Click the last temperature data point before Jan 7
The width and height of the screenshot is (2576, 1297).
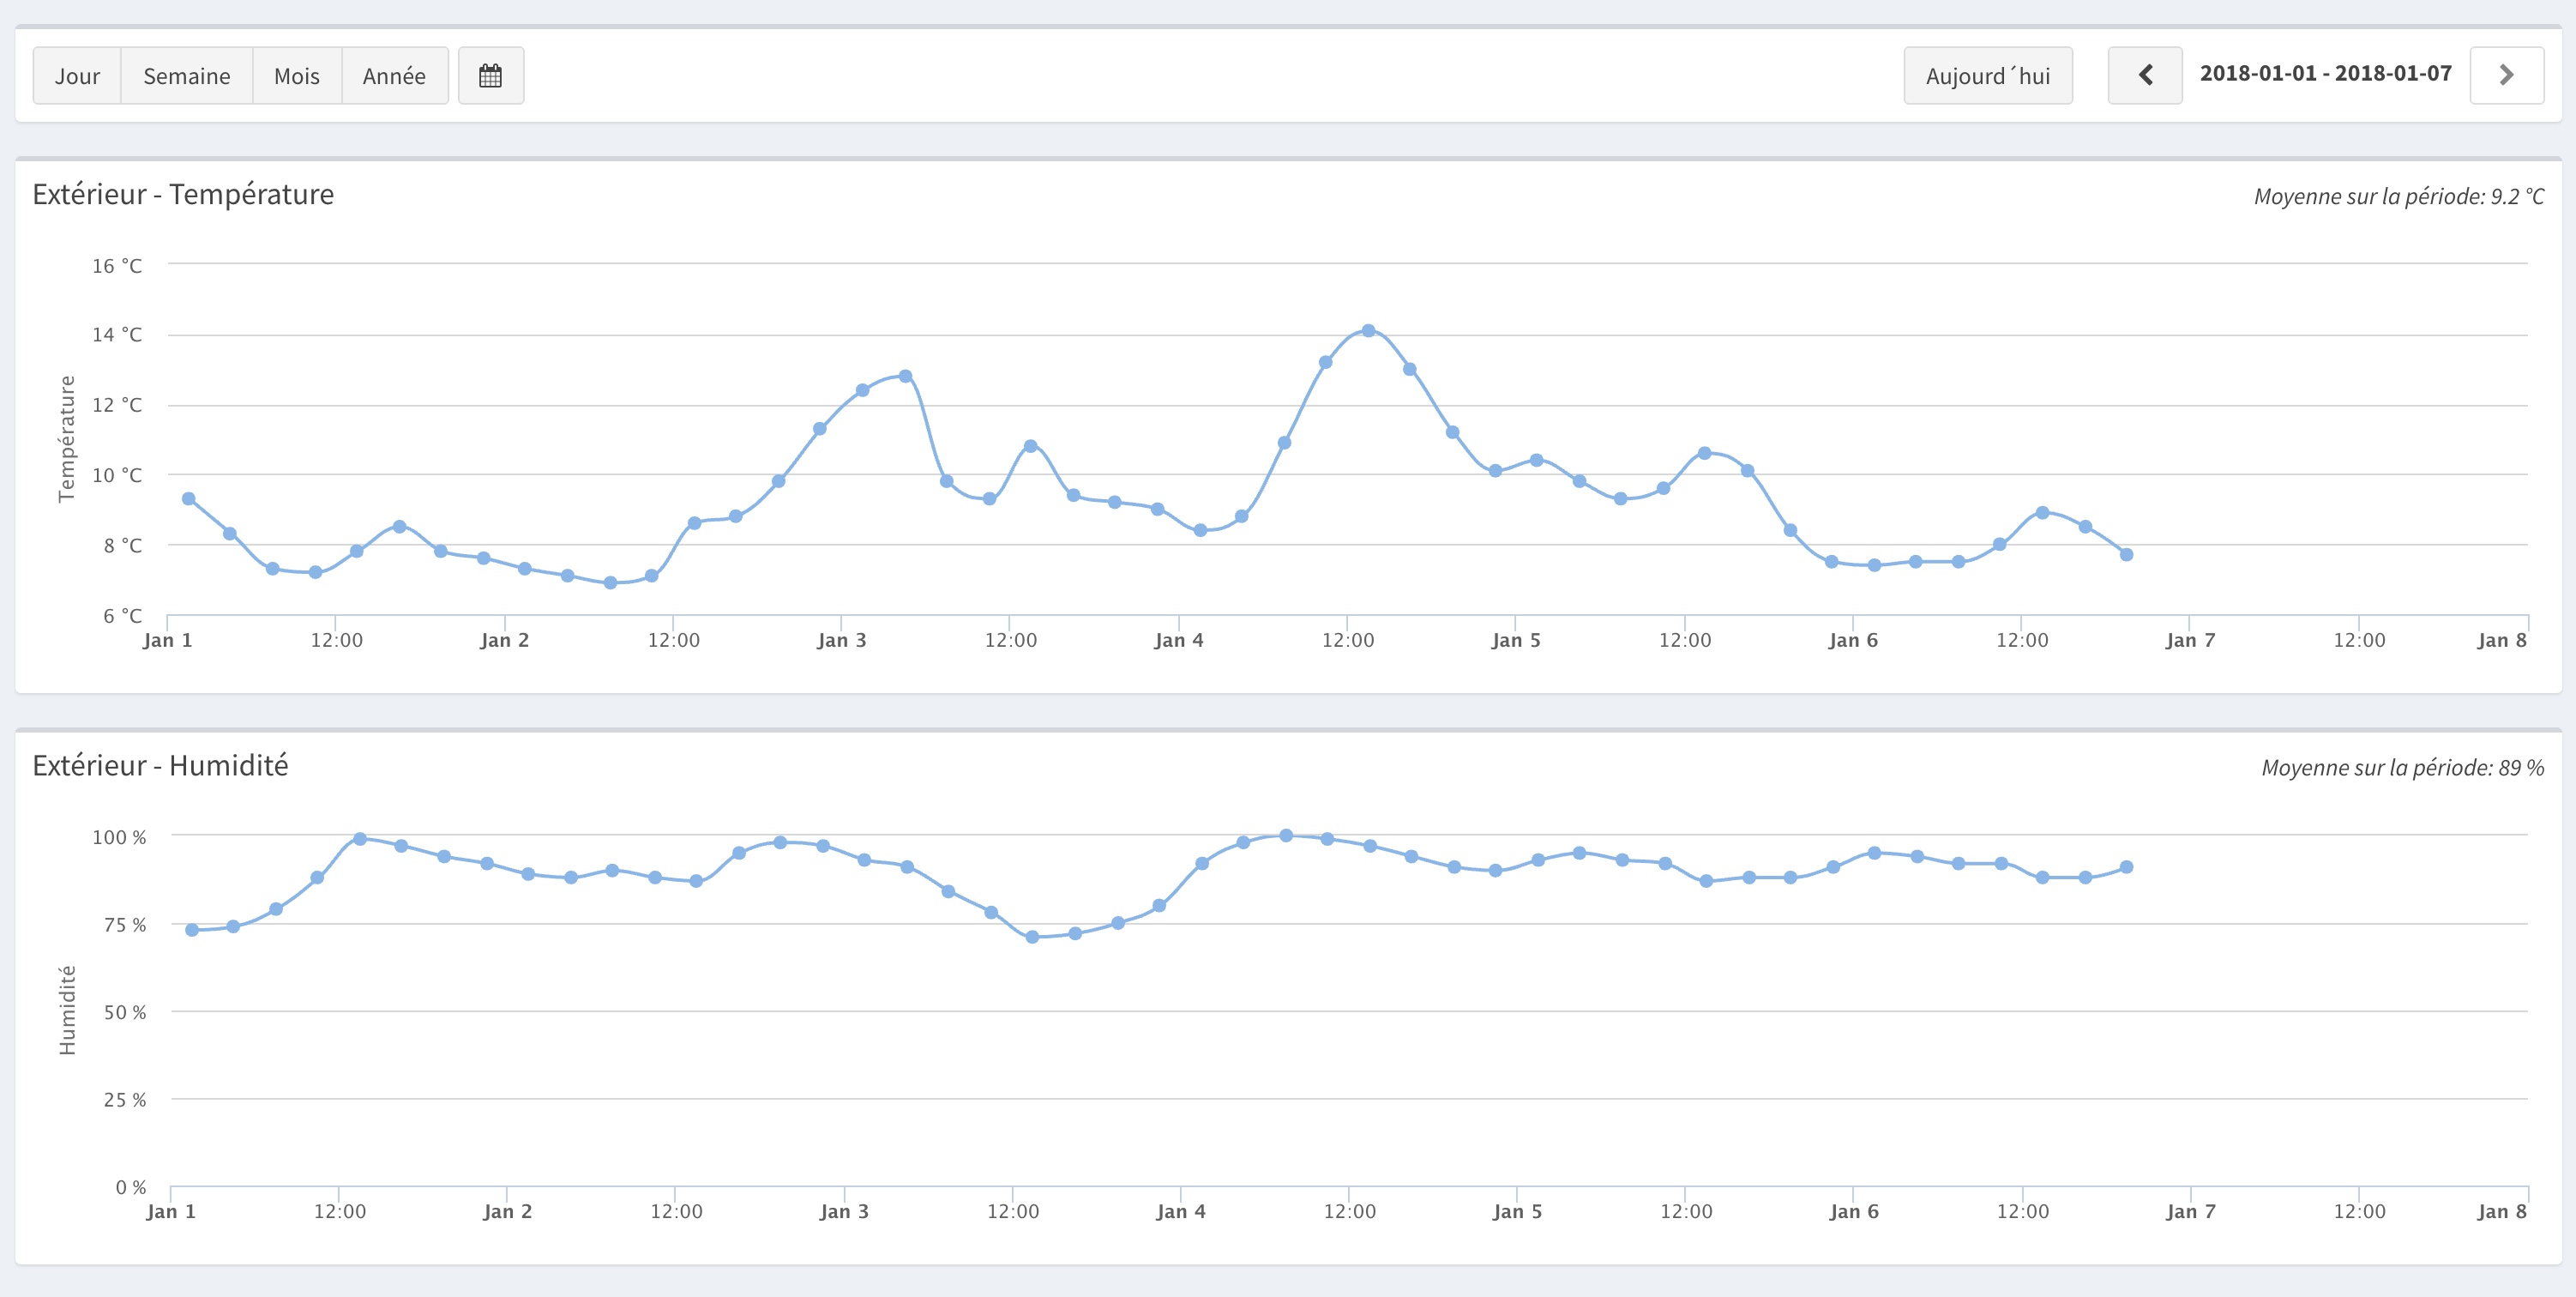[2126, 554]
